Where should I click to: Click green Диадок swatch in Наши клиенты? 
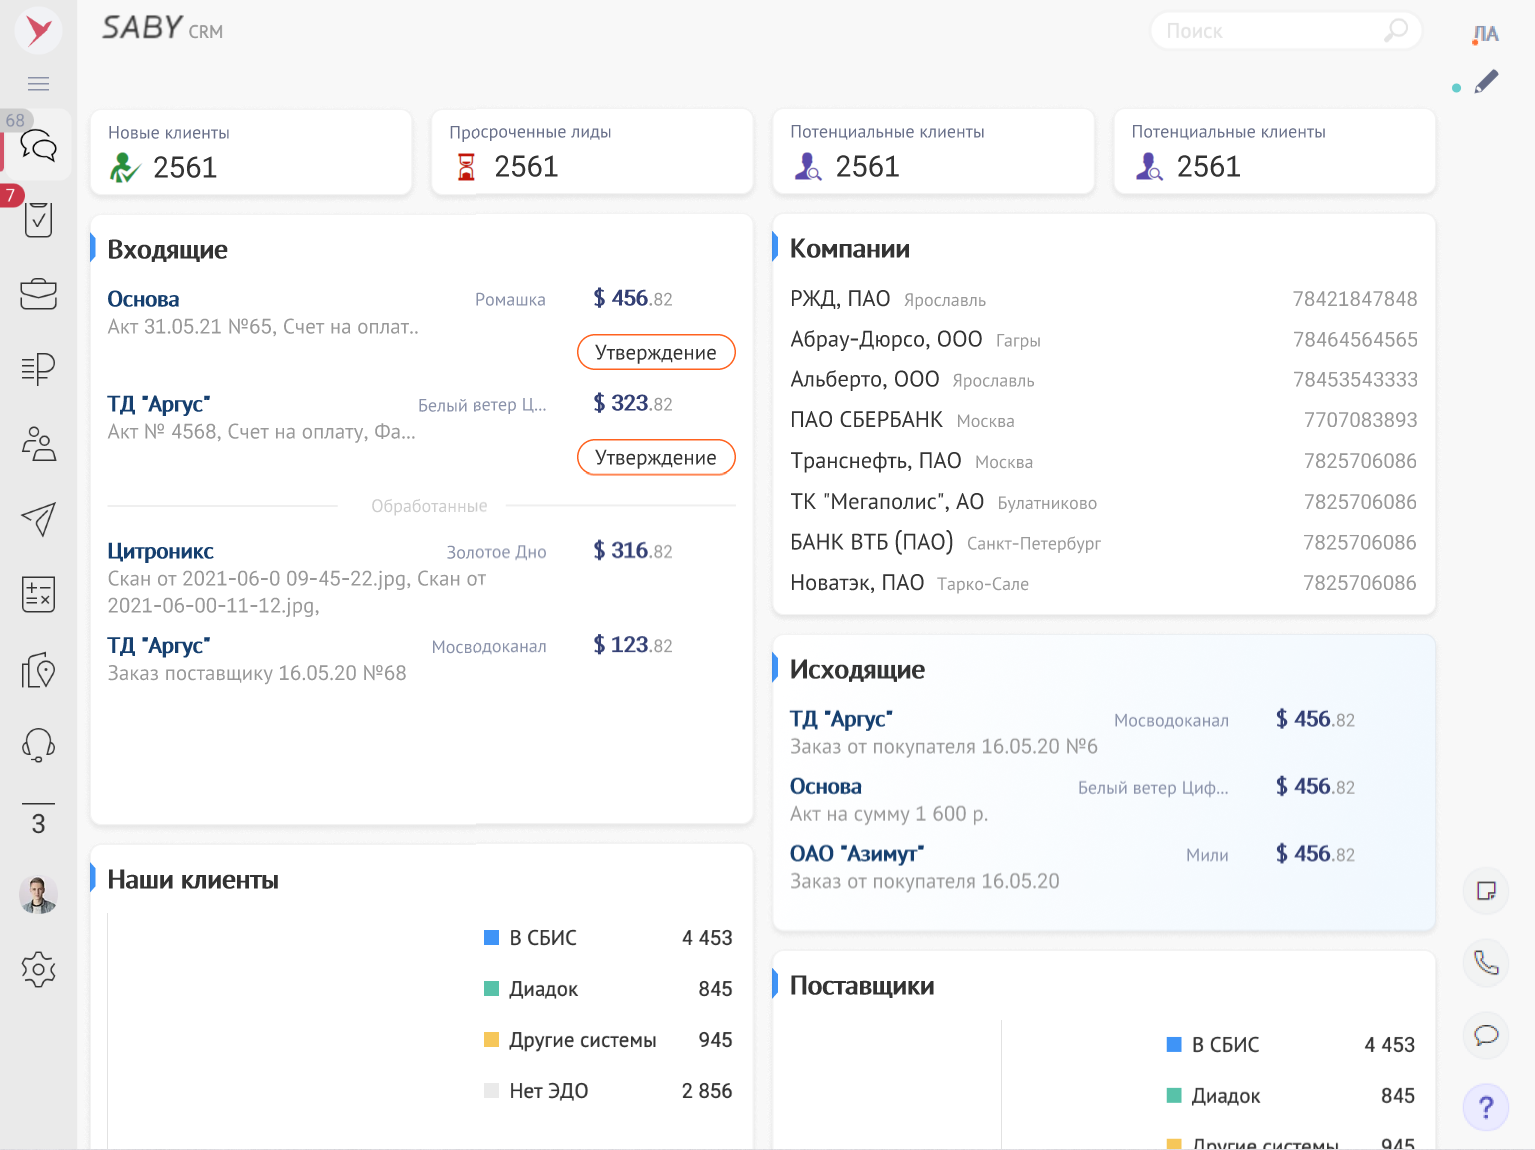click(491, 988)
